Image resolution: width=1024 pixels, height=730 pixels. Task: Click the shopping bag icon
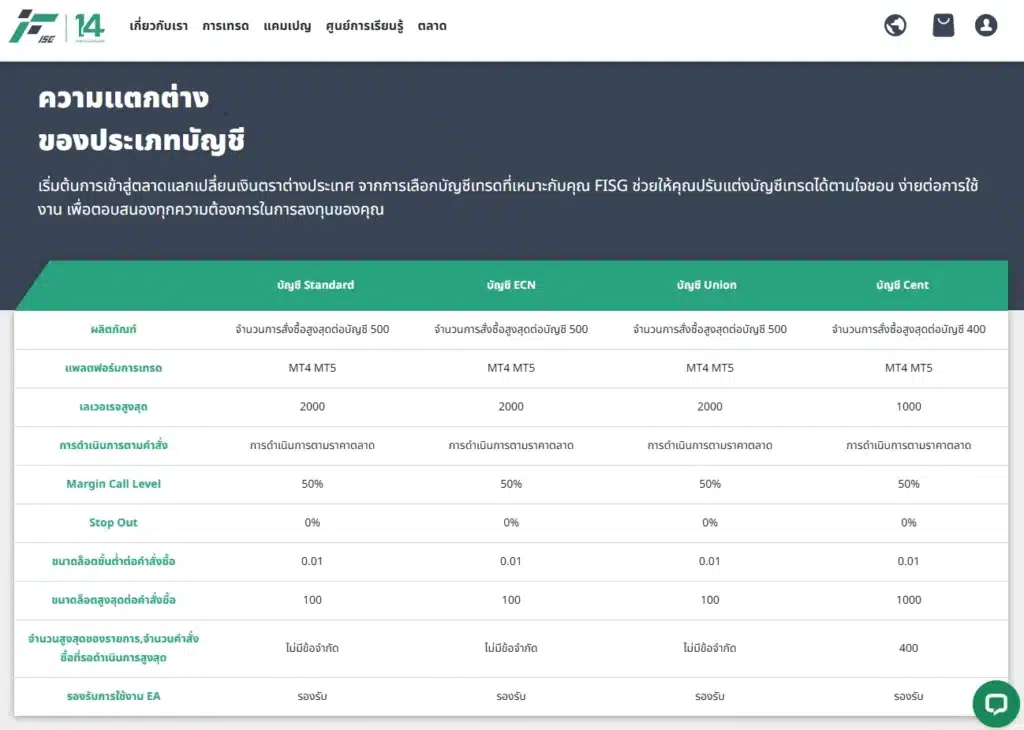coord(943,25)
